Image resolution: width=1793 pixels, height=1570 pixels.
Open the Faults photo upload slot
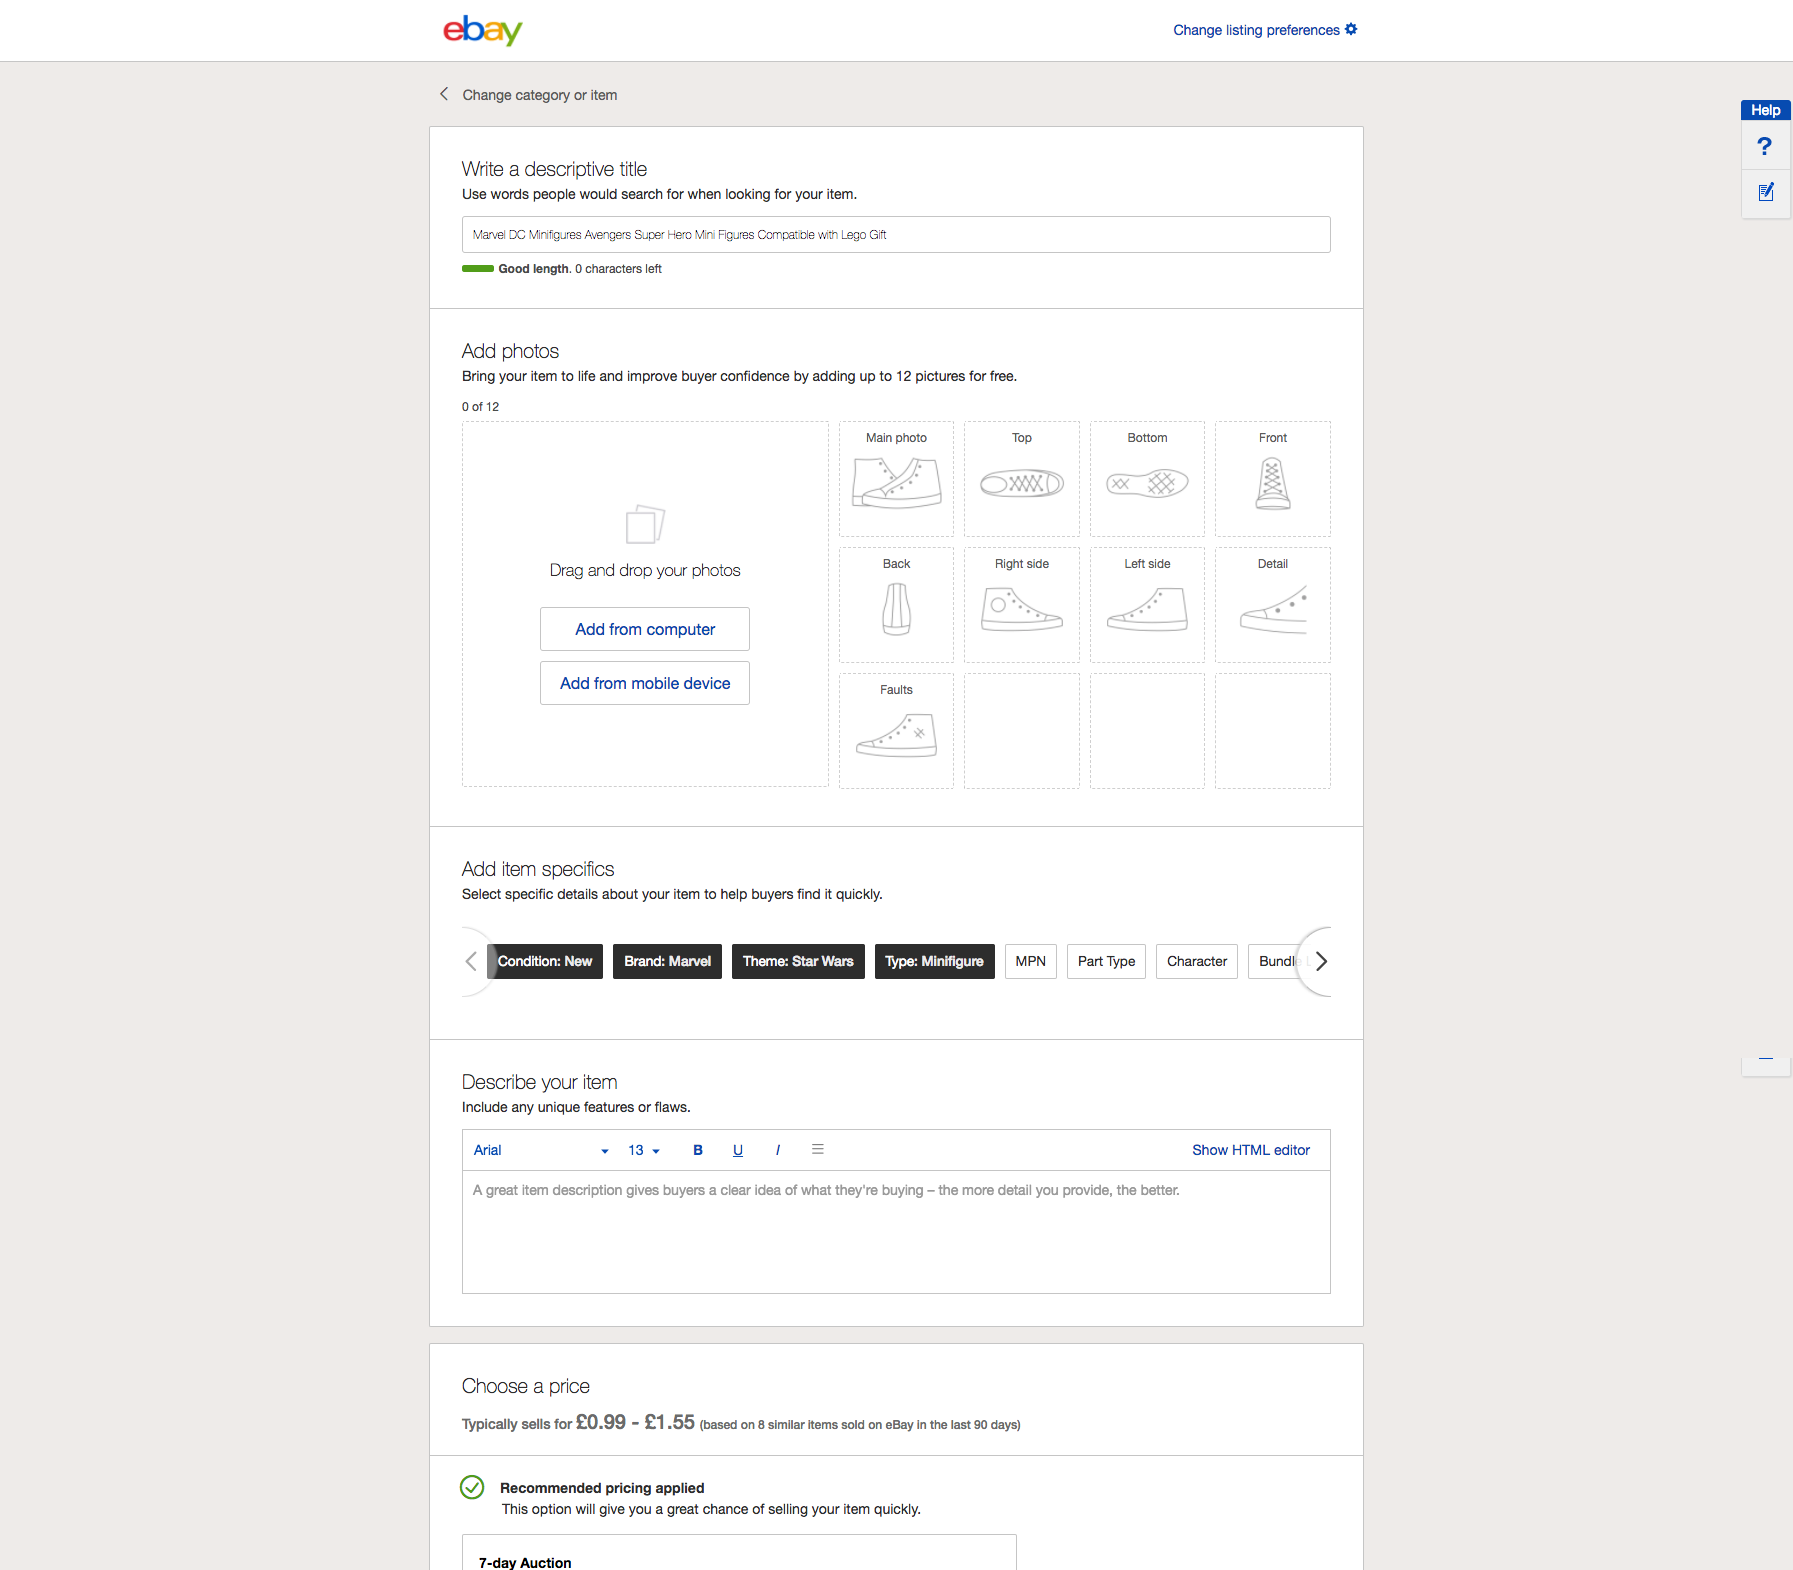click(896, 730)
